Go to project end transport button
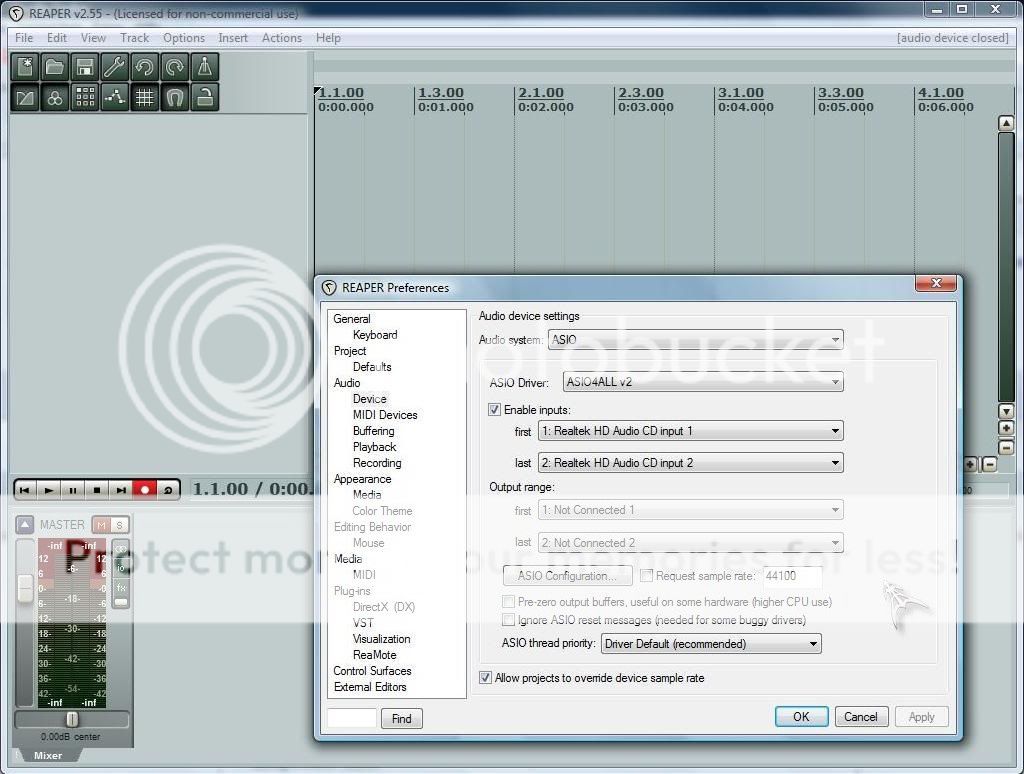1024x774 pixels. 121,490
